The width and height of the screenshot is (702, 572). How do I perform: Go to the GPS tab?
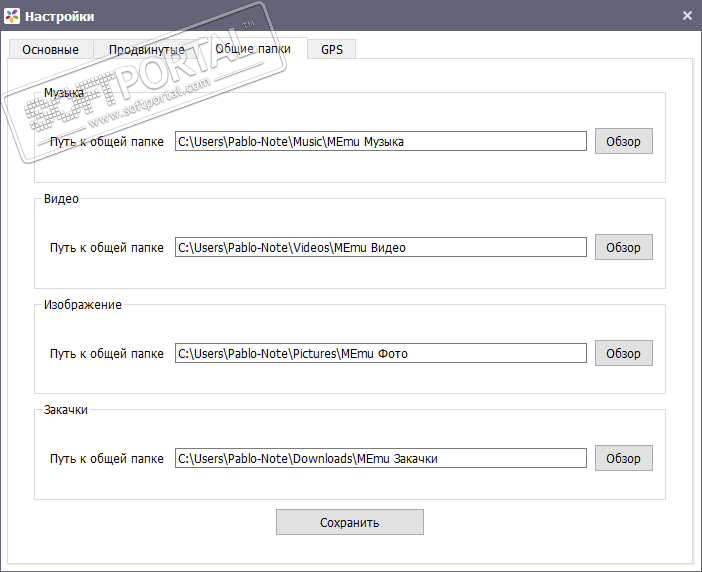332,49
